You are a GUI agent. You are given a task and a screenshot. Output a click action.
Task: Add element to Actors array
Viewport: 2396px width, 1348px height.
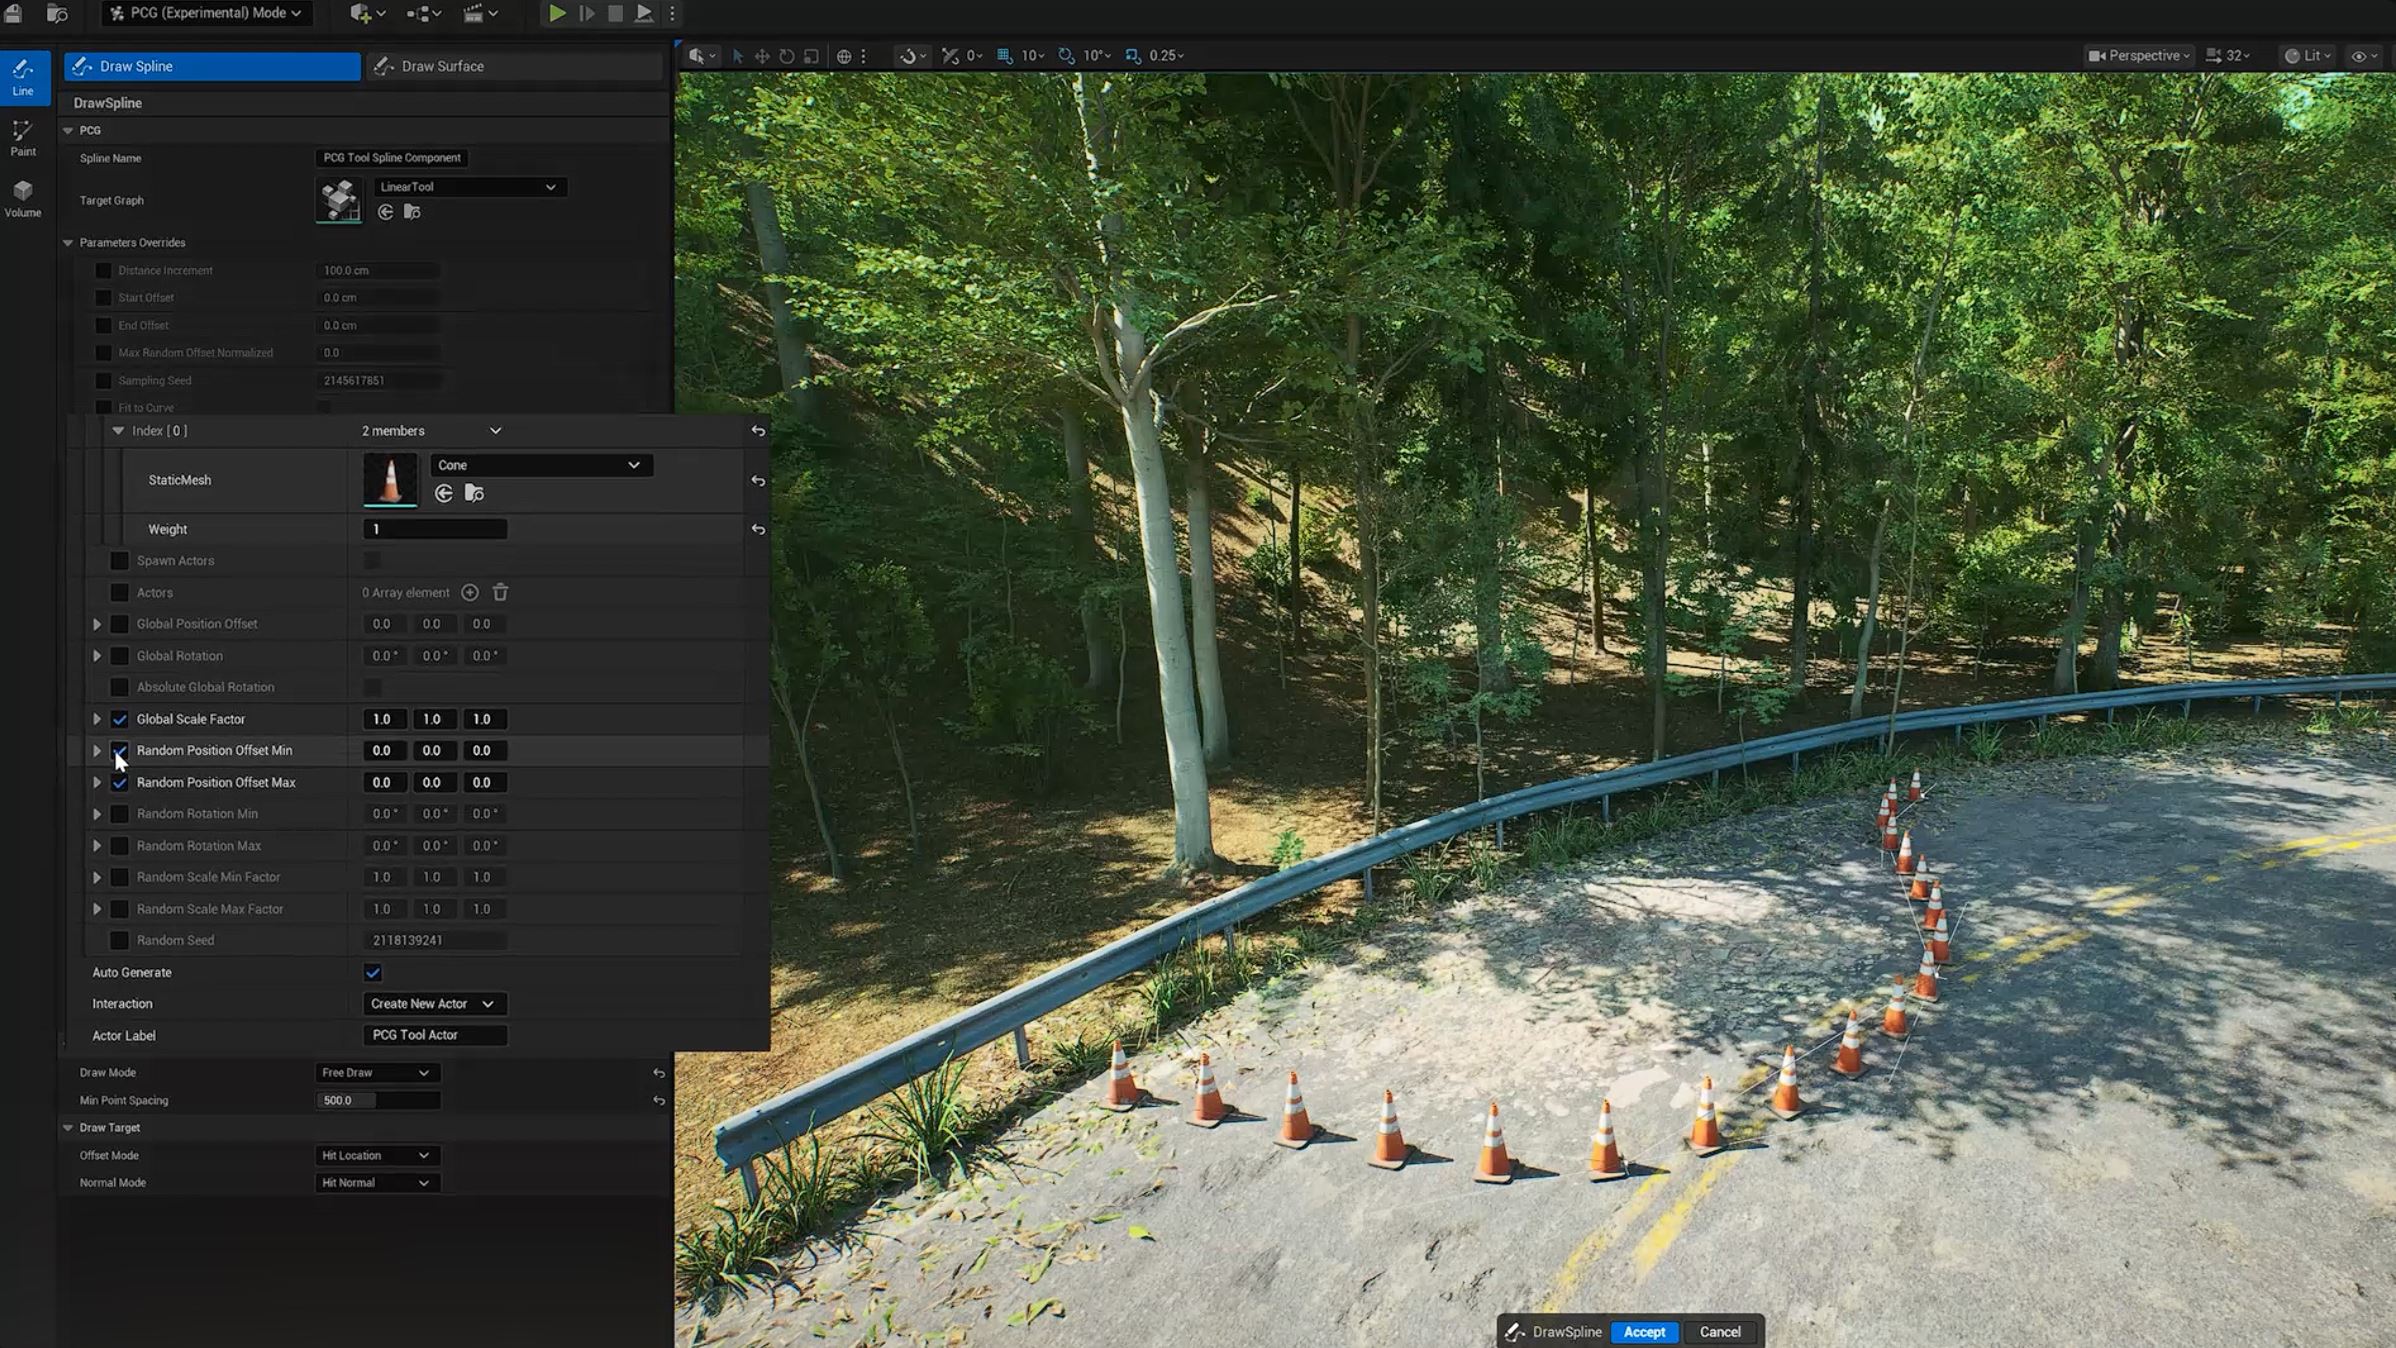[x=470, y=593]
